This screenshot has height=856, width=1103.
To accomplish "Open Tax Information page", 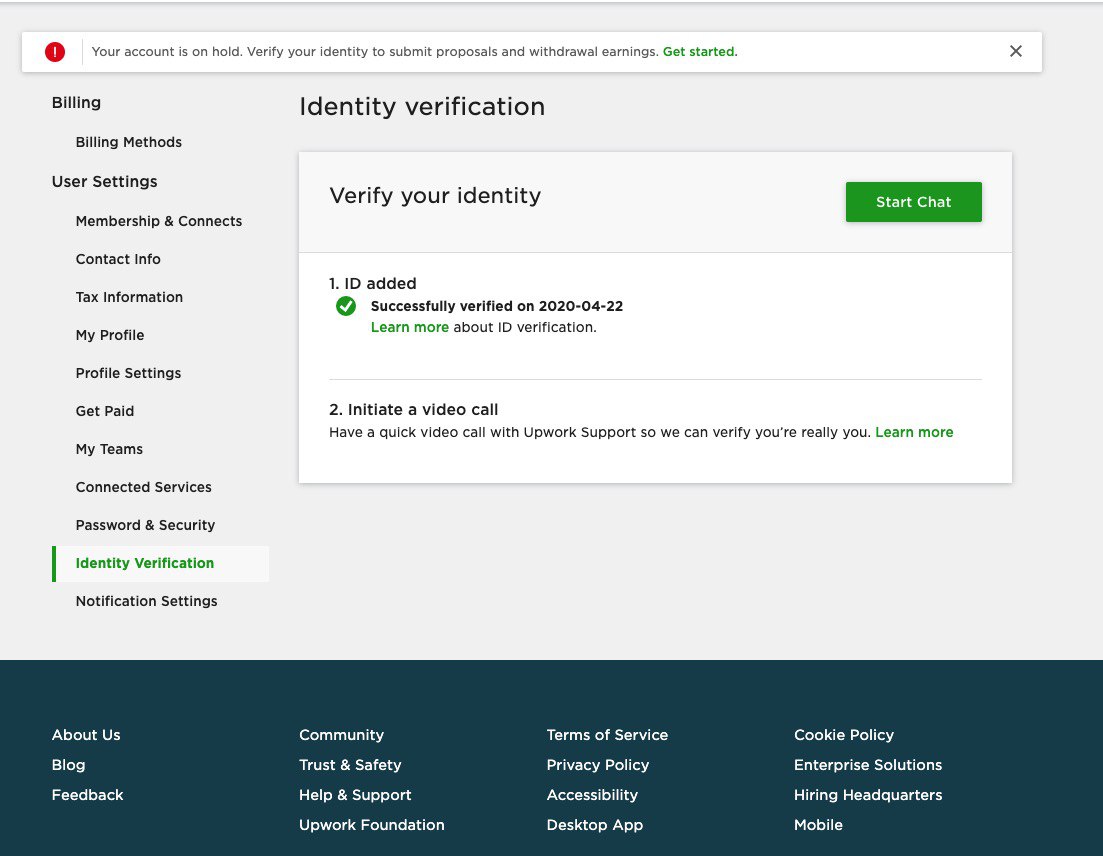I will [129, 297].
